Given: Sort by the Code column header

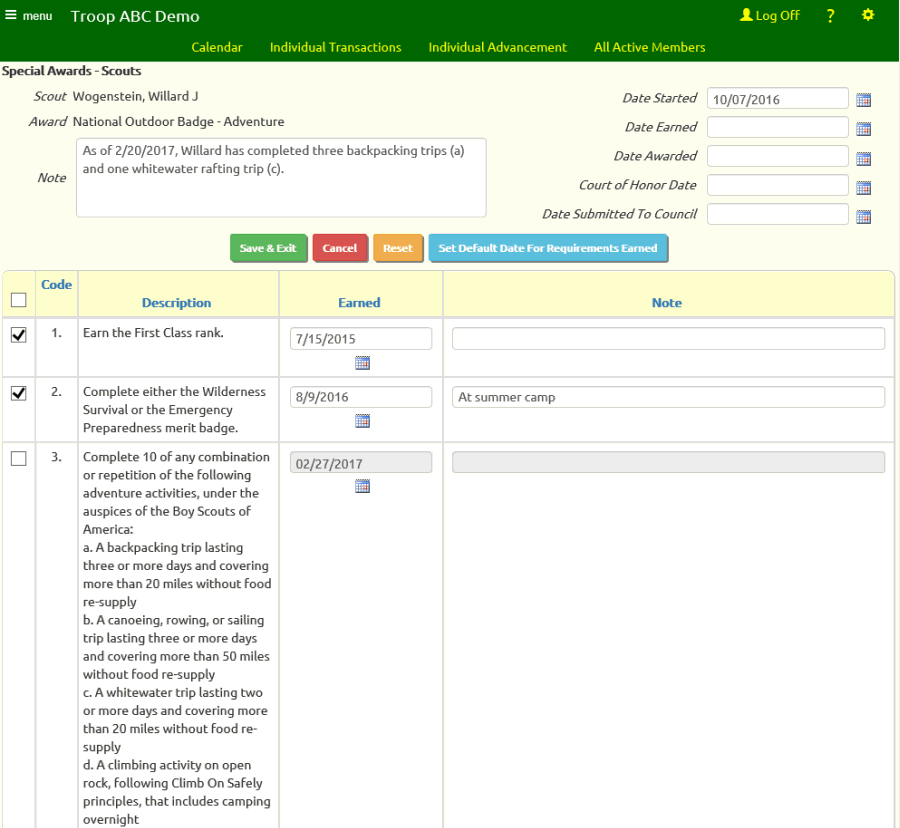Looking at the screenshot, I should click(x=56, y=285).
